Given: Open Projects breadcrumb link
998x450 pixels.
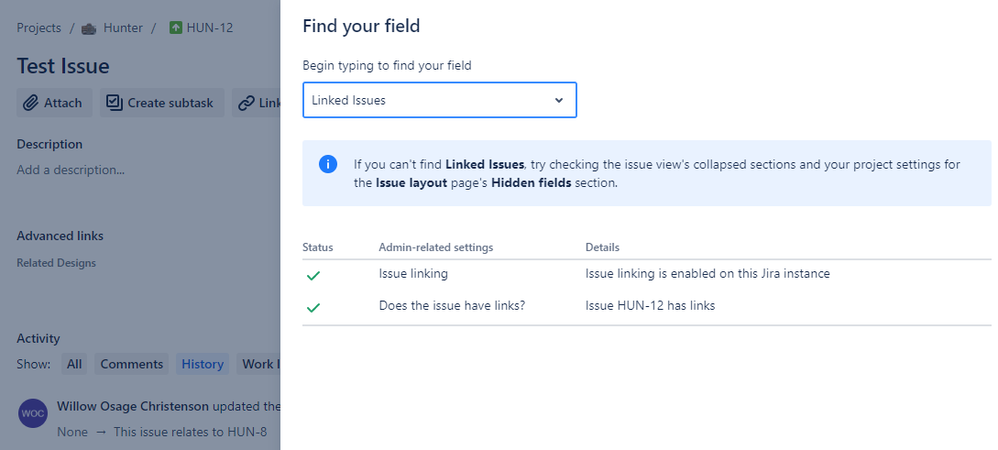Looking at the screenshot, I should pos(39,28).
